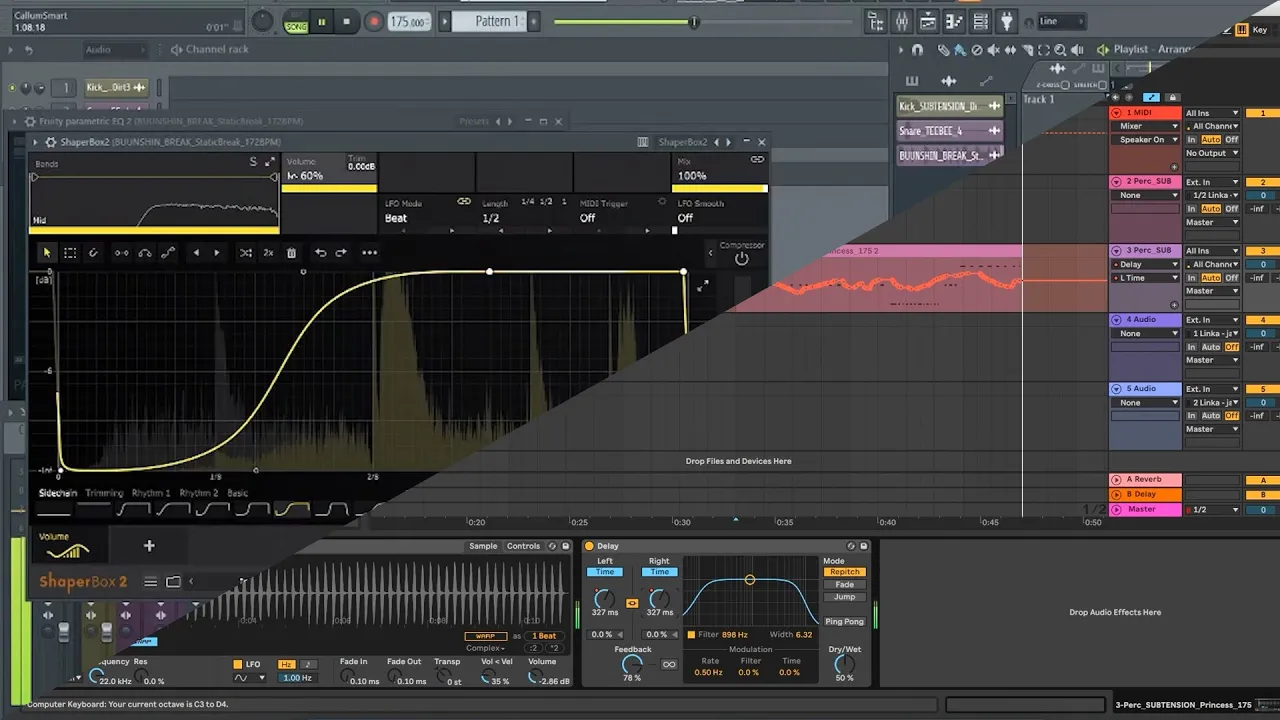Click the 2x double-speed button in ShaperBox
This screenshot has height=720, width=1280.
click(x=268, y=253)
